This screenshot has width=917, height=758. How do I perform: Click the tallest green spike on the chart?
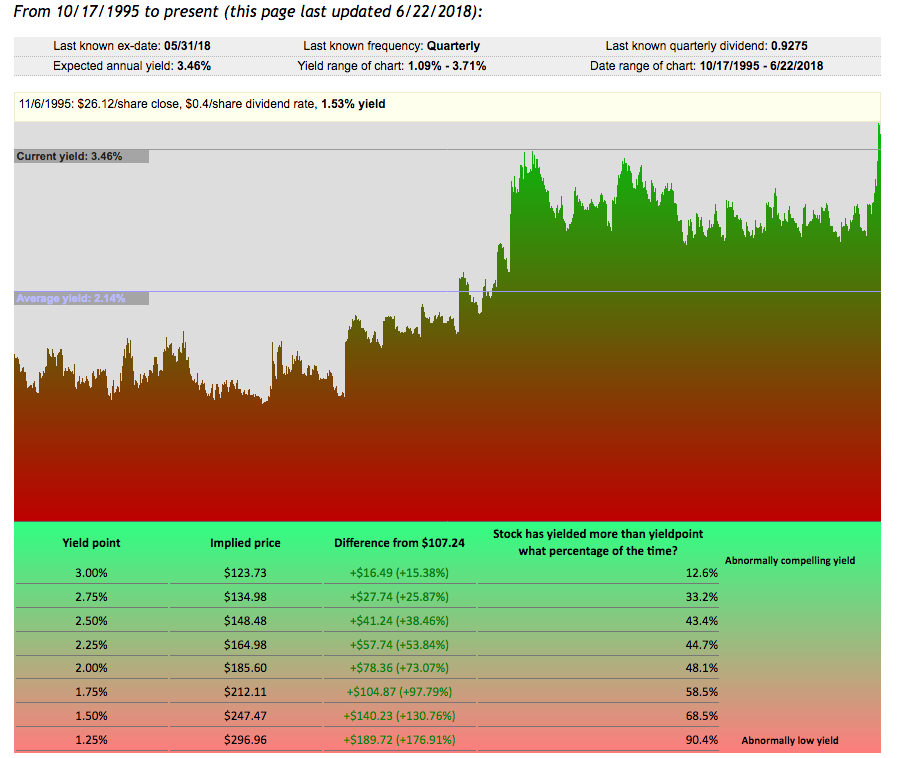[x=878, y=130]
